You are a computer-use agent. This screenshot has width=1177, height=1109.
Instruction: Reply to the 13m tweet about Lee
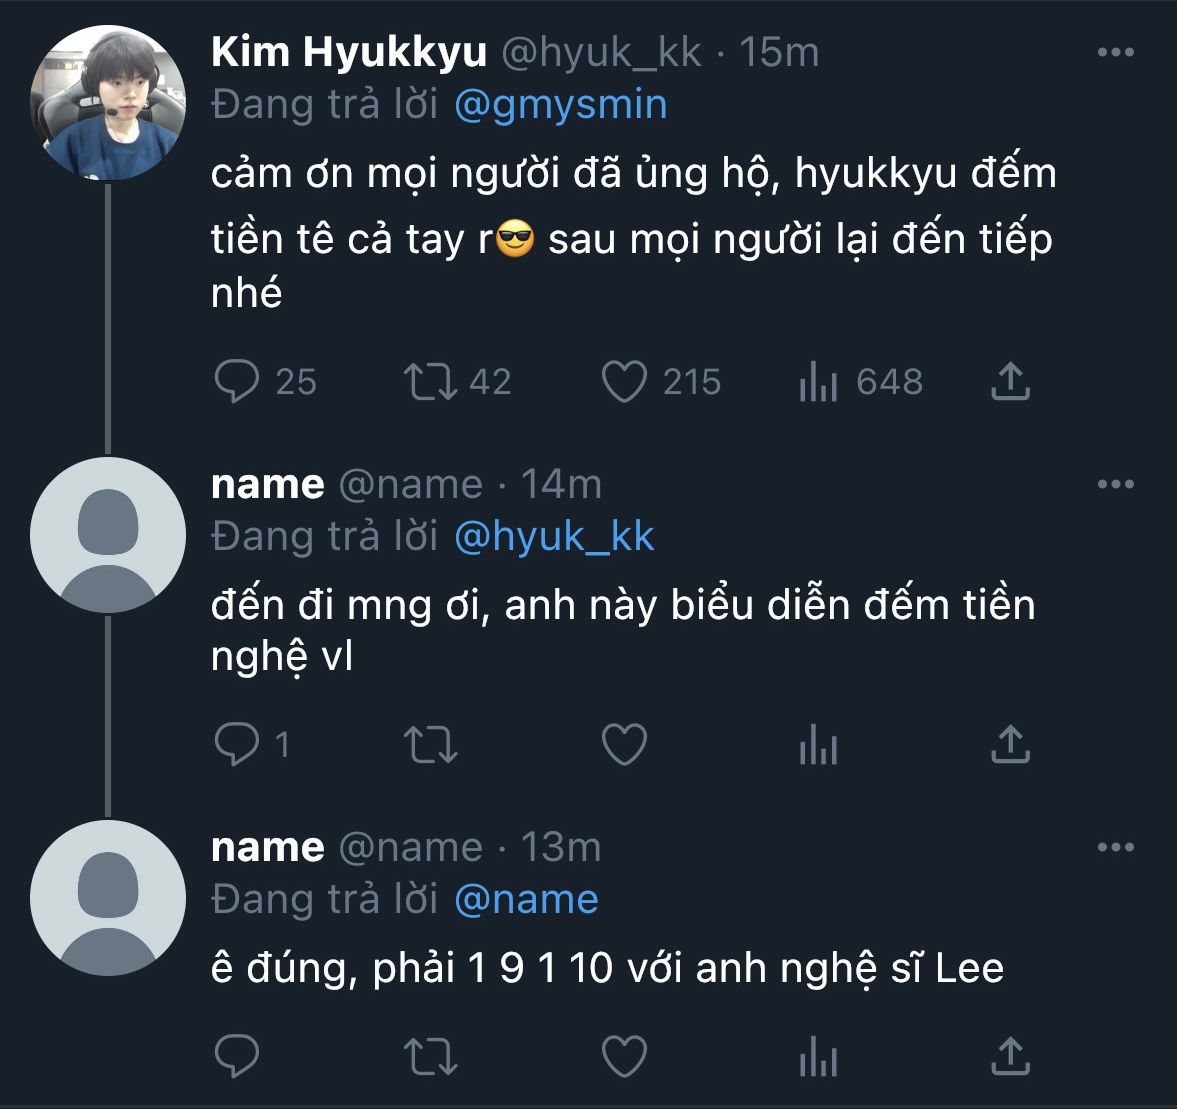pos(237,1056)
